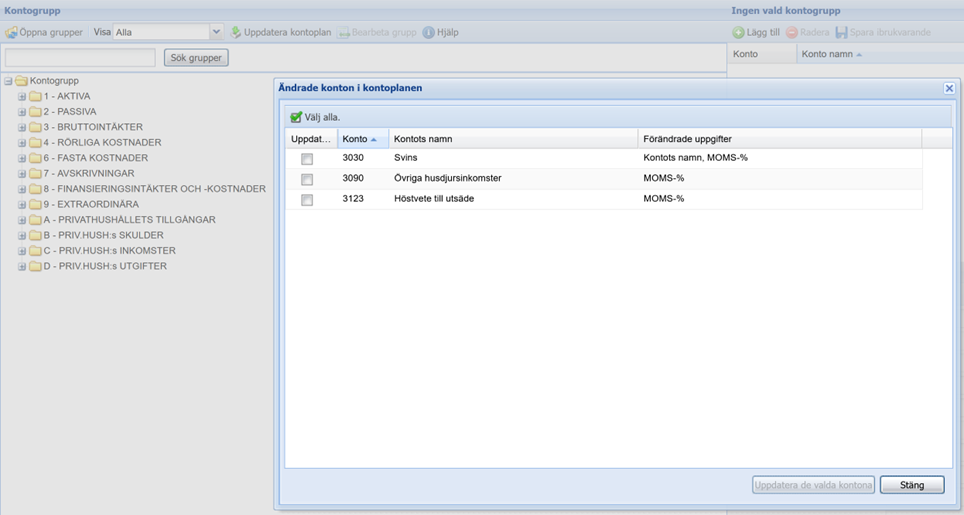Check the box for account 3090
Viewport: 964px width, 515px height.
pos(307,179)
